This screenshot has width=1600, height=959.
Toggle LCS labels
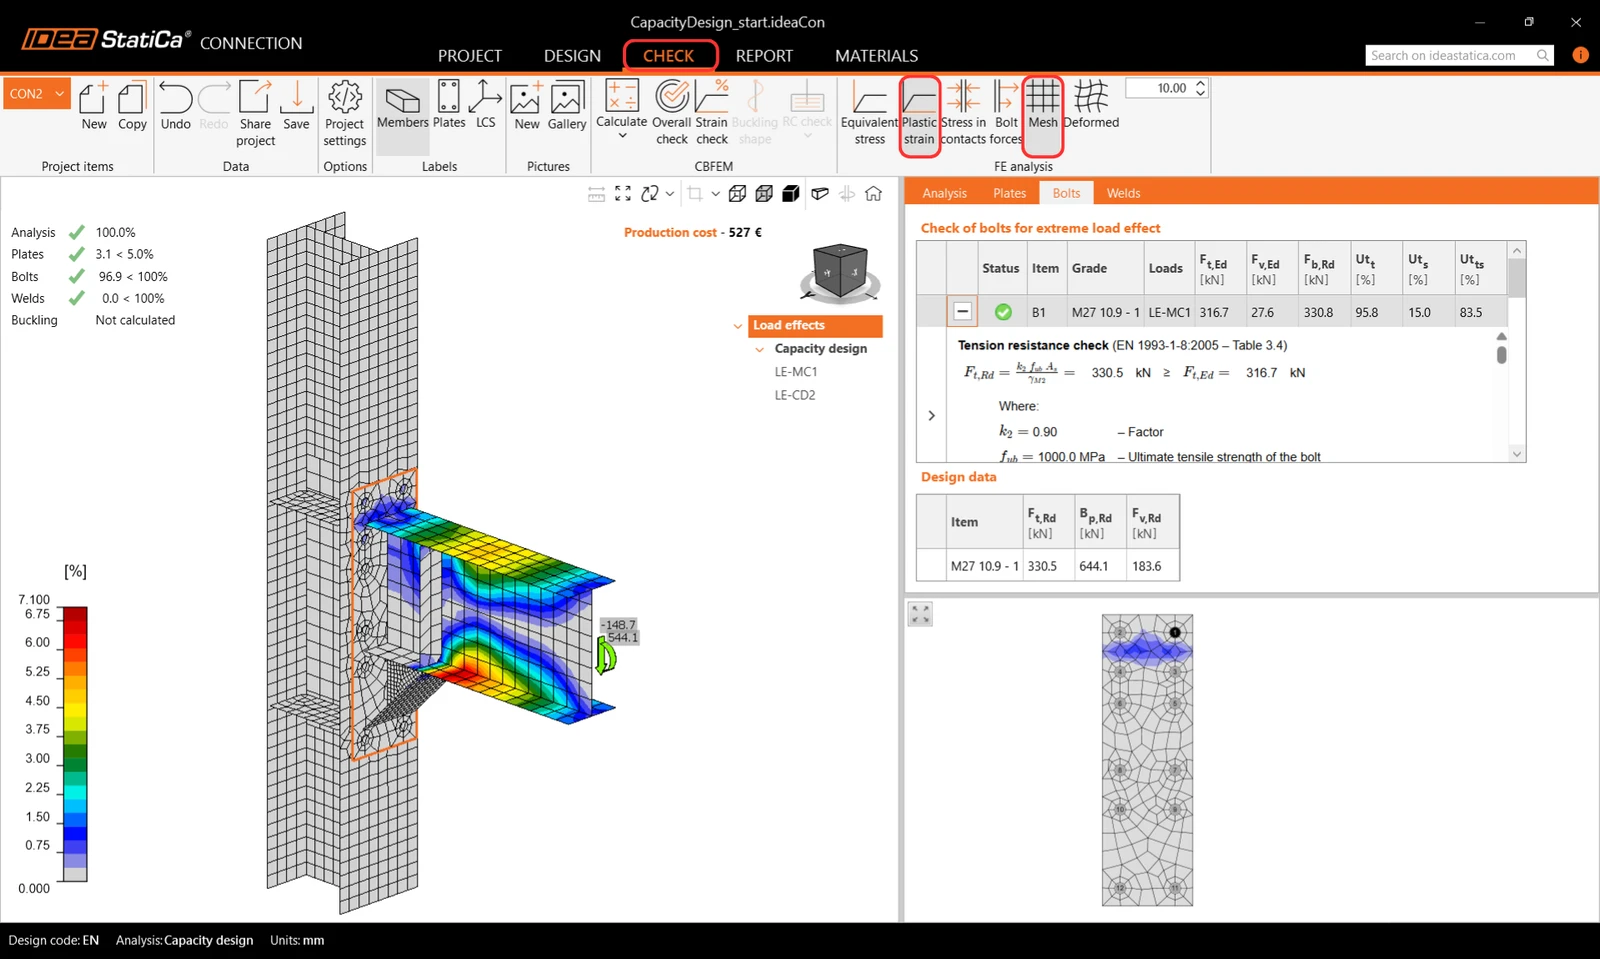tap(485, 106)
